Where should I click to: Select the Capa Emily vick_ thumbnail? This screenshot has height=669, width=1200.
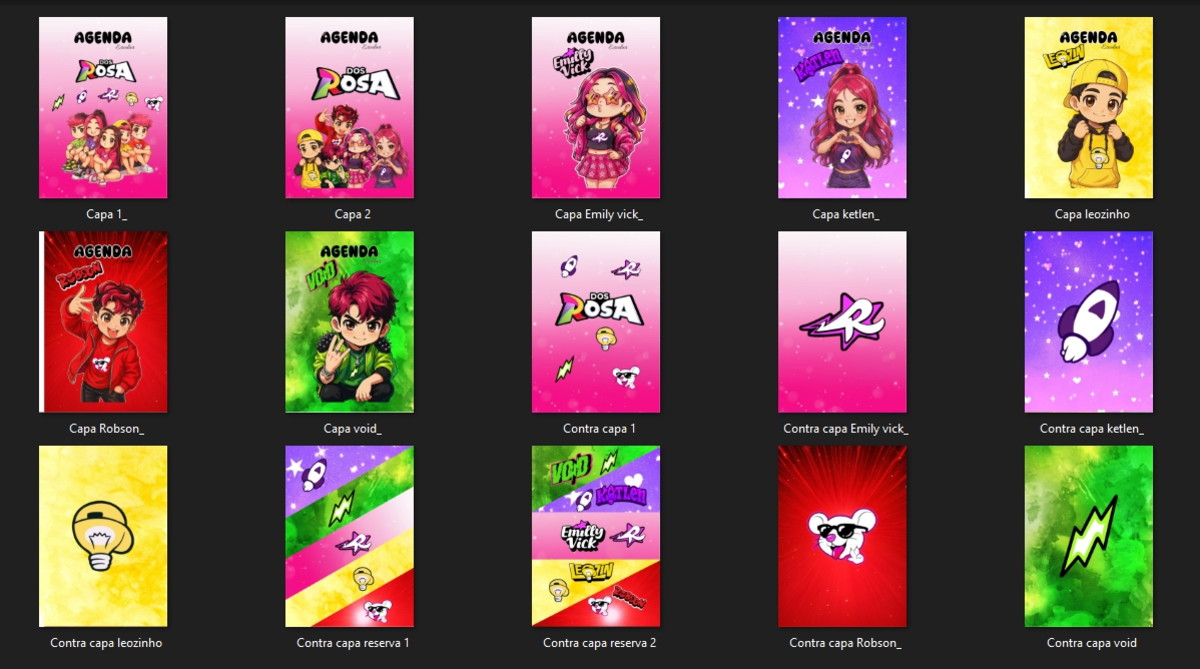[x=596, y=107]
